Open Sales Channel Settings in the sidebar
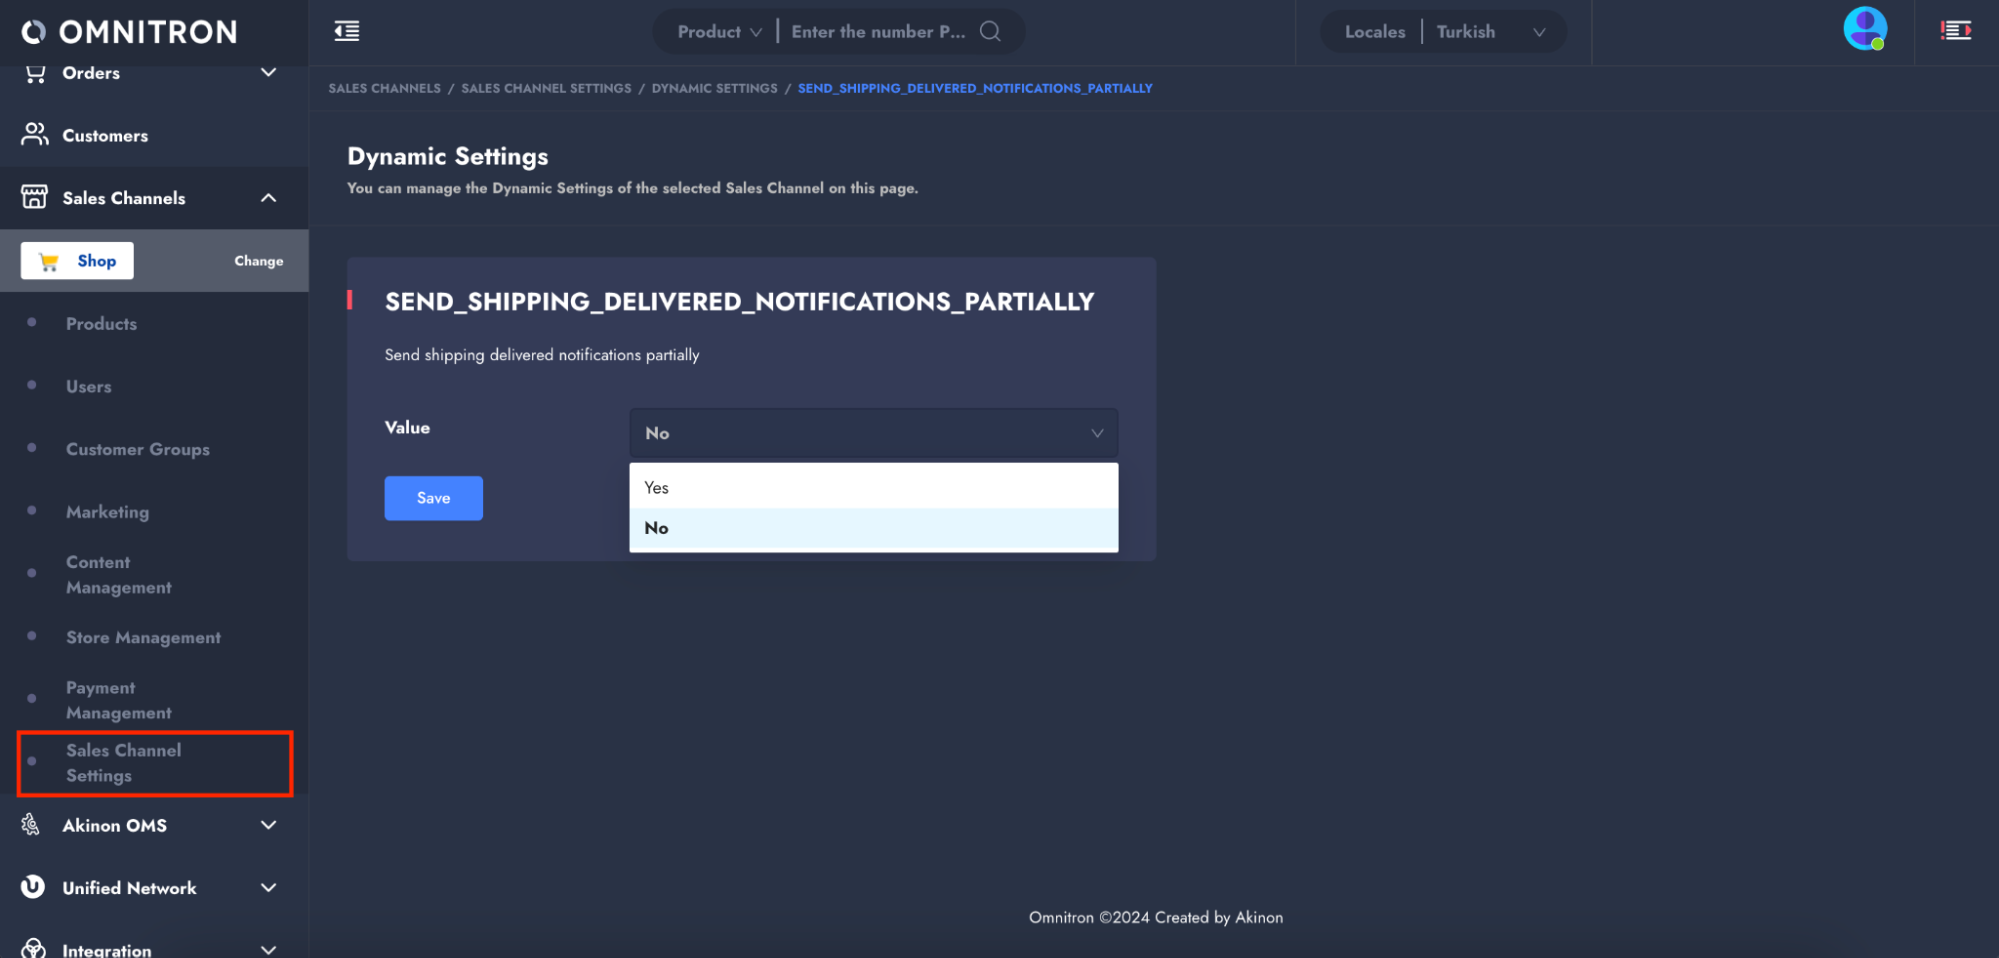The width and height of the screenshot is (1999, 958). pyautogui.click(x=124, y=763)
